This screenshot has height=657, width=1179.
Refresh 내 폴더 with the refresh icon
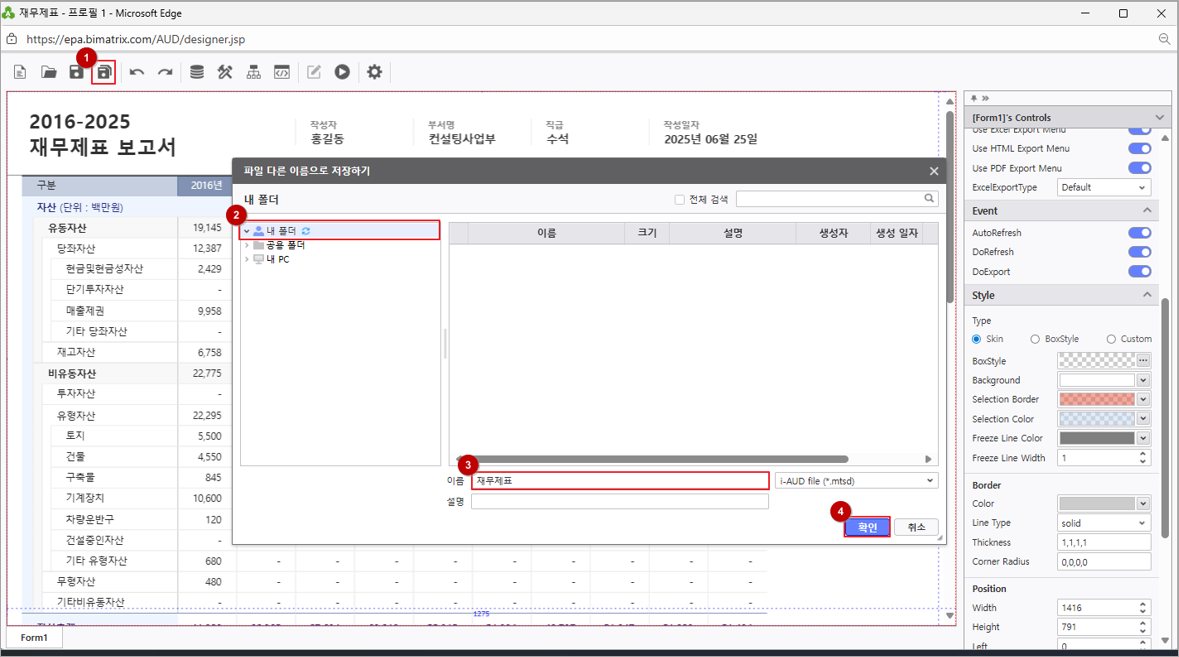point(306,231)
